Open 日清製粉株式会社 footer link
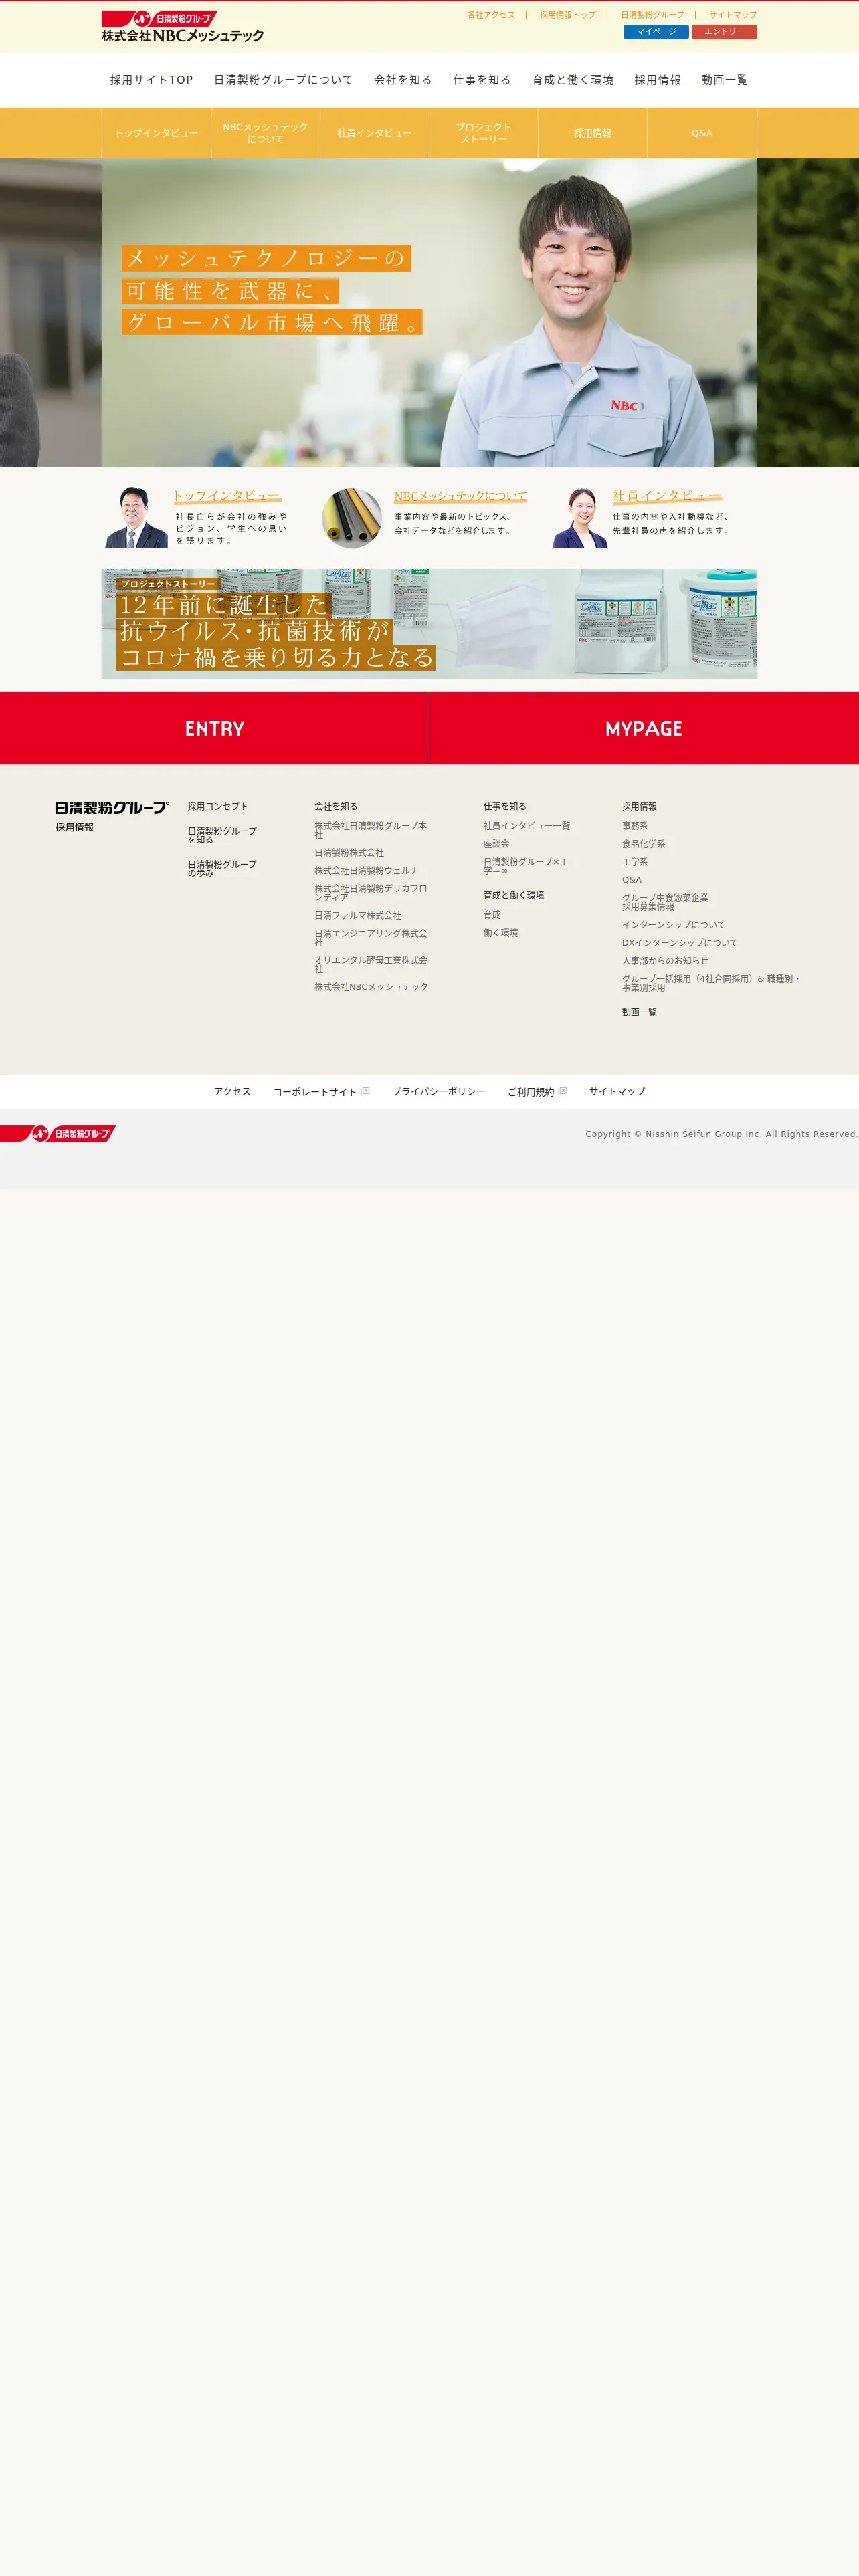 click(349, 853)
